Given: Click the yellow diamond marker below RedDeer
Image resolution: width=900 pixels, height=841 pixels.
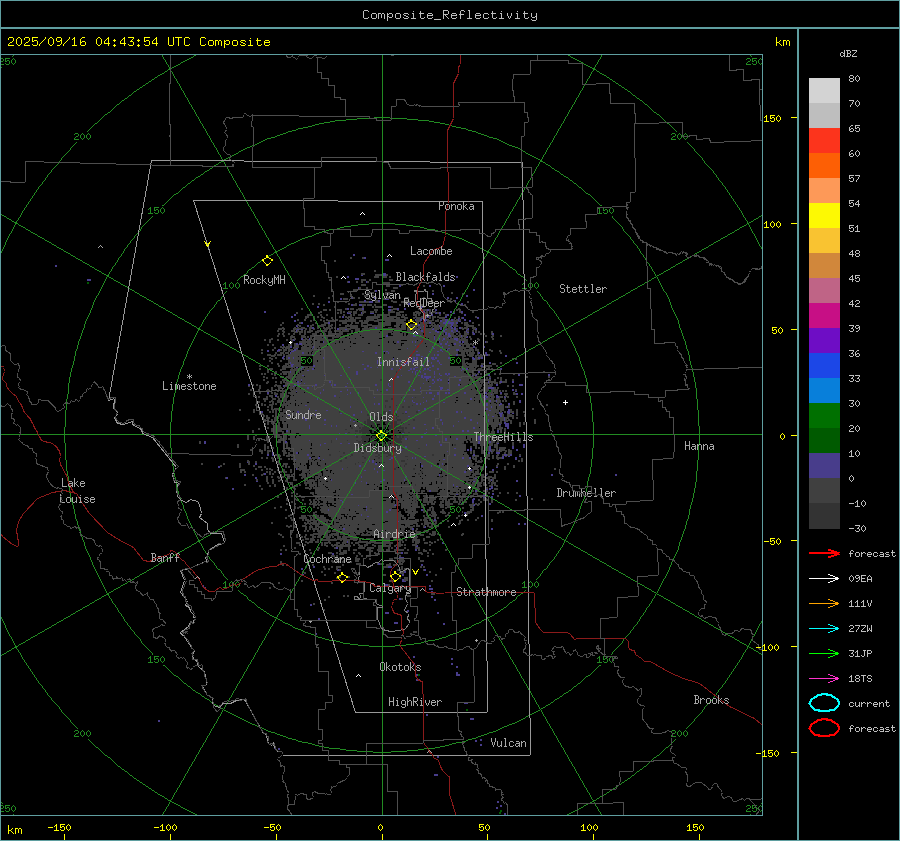Looking at the screenshot, I should click(x=411, y=325).
